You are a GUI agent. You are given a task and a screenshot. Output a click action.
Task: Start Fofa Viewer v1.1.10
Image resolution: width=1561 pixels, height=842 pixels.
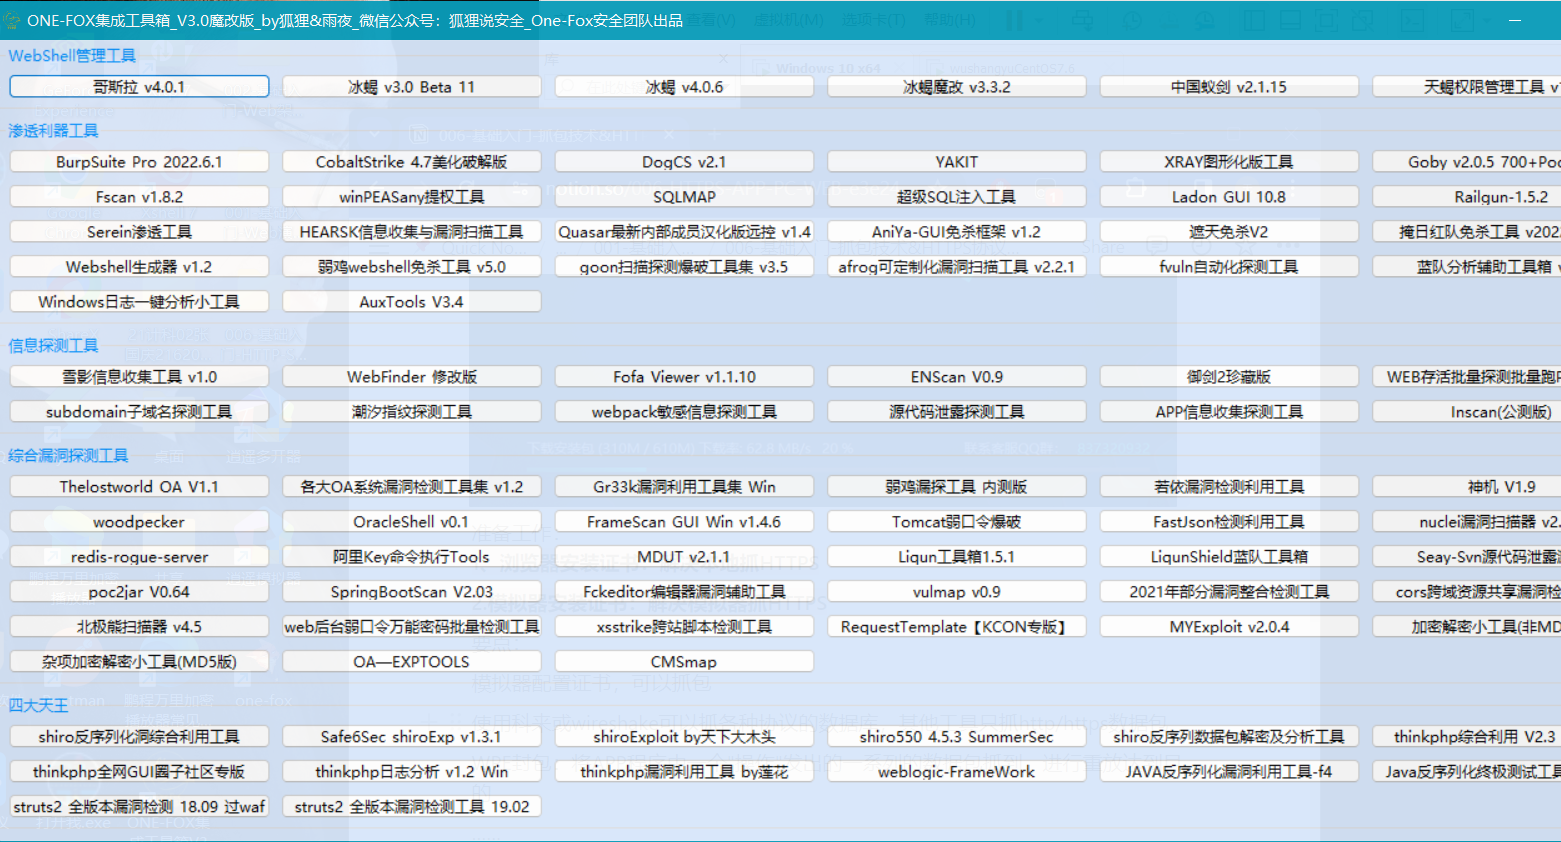(x=684, y=377)
